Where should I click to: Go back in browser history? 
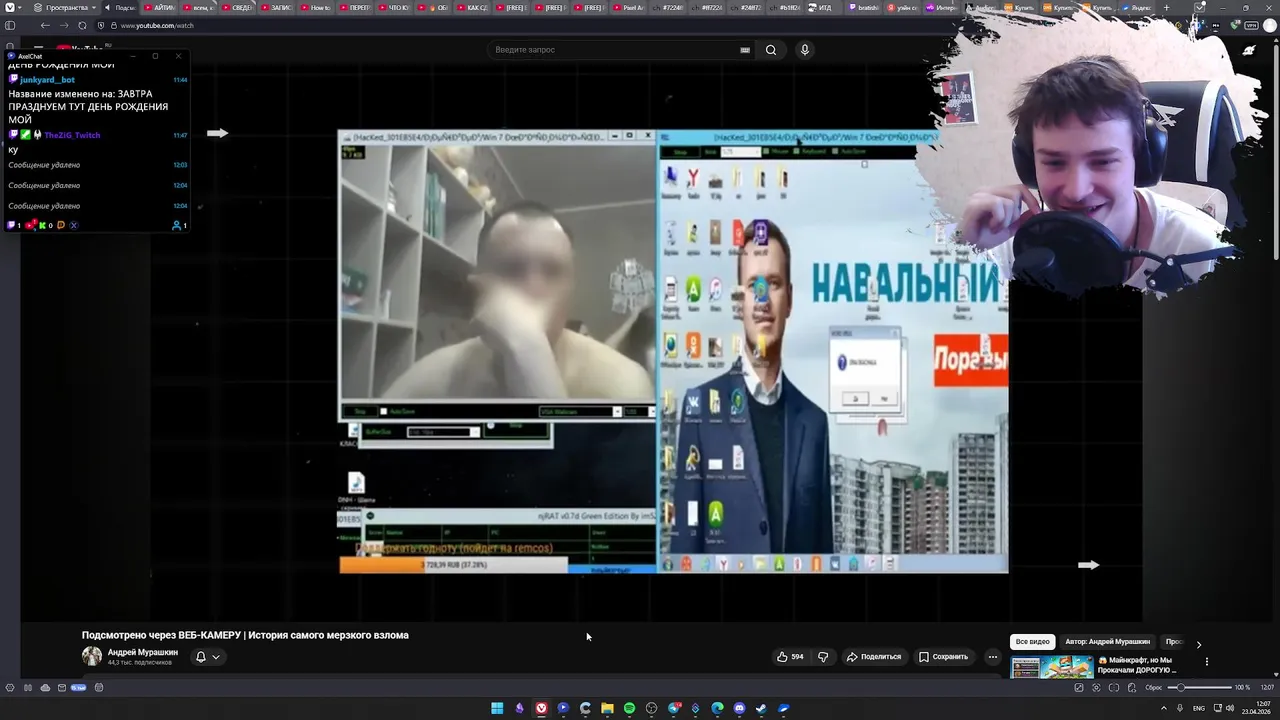(x=45, y=25)
